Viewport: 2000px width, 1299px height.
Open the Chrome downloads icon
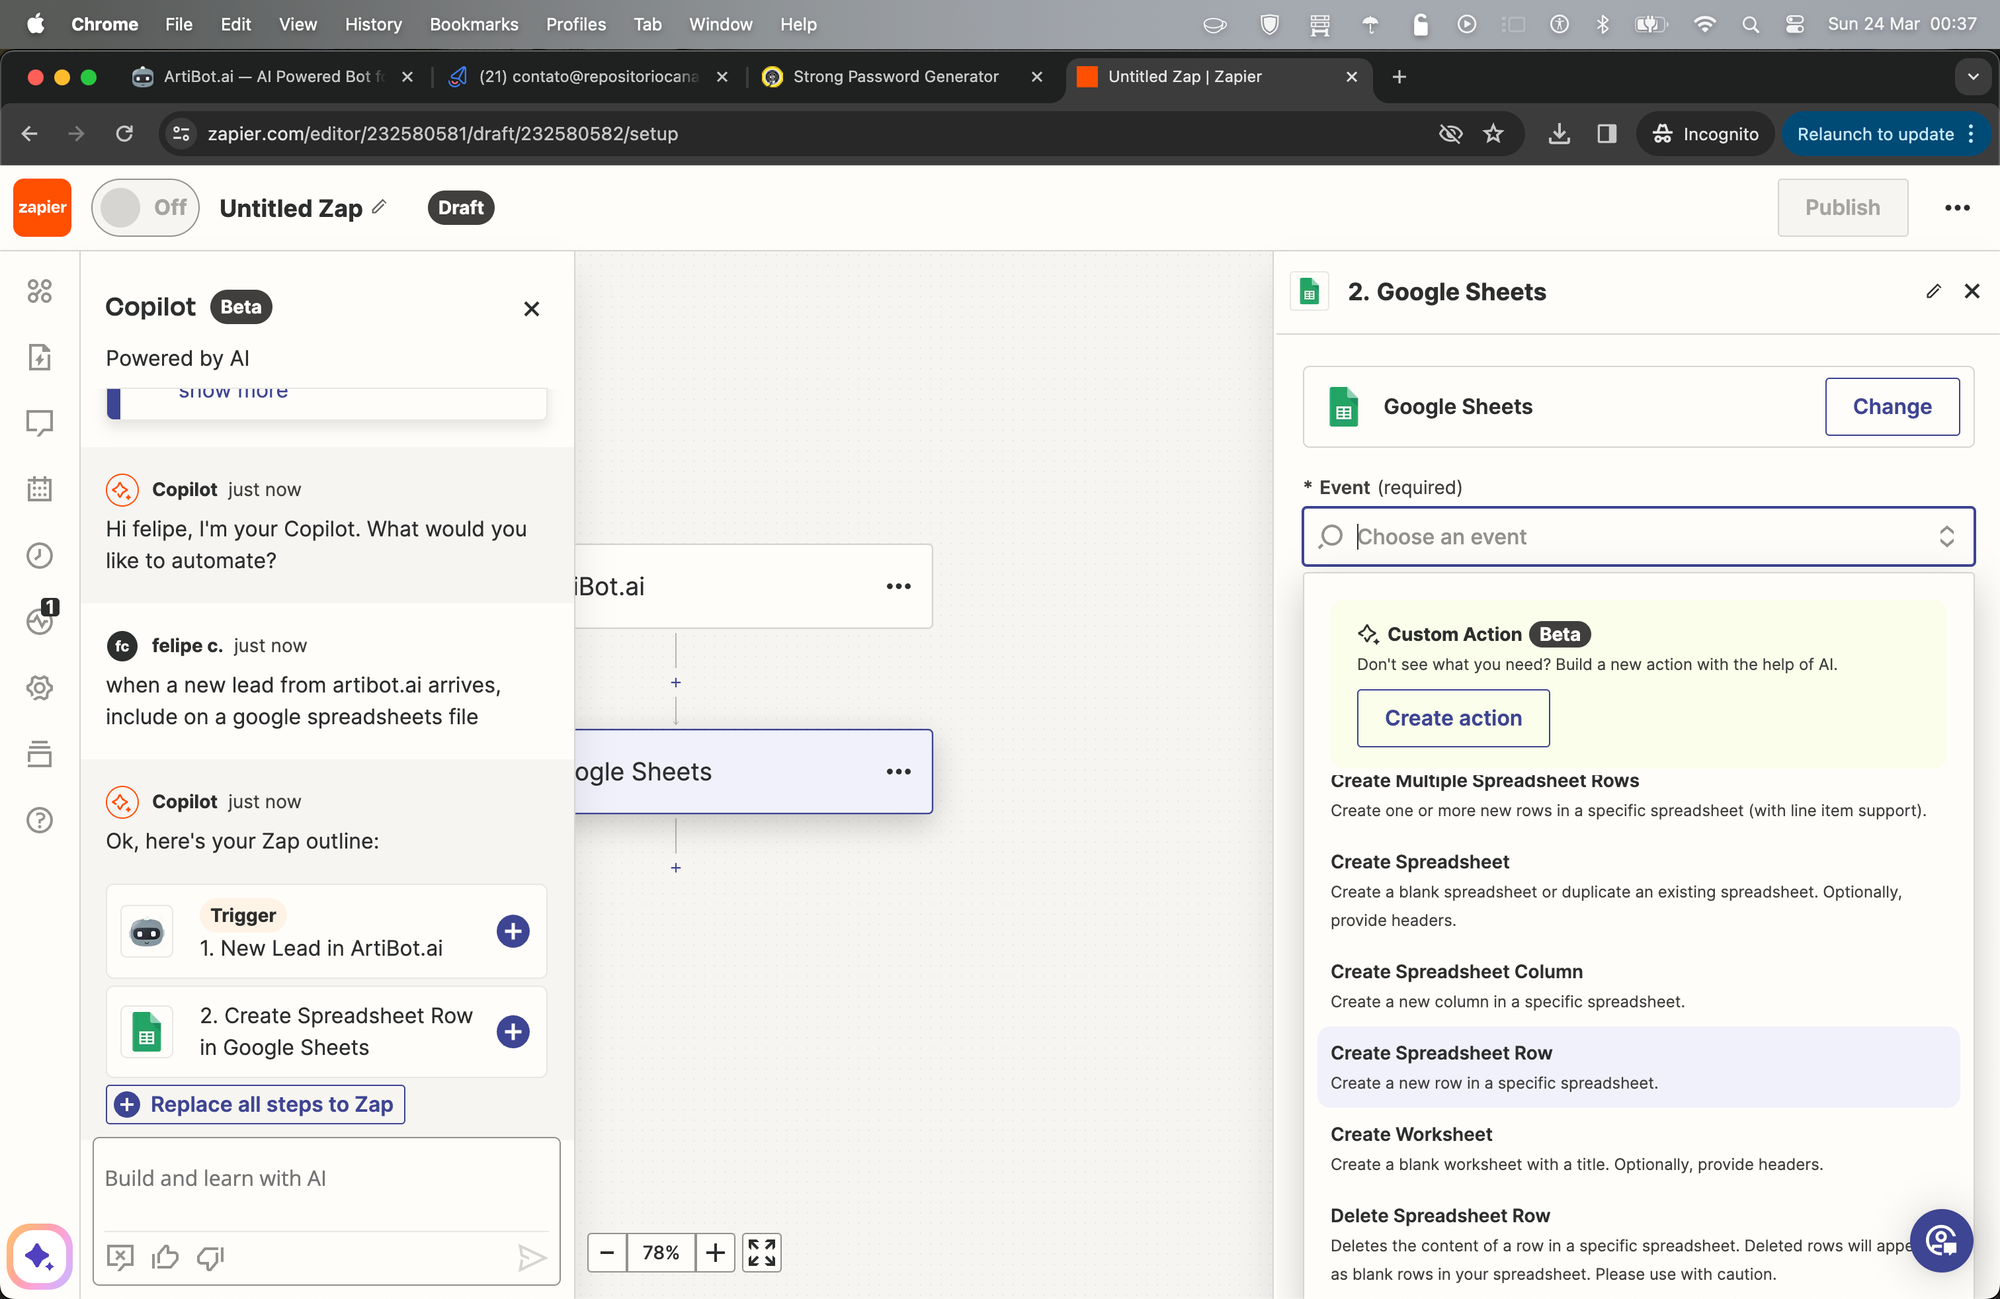tap(1559, 134)
